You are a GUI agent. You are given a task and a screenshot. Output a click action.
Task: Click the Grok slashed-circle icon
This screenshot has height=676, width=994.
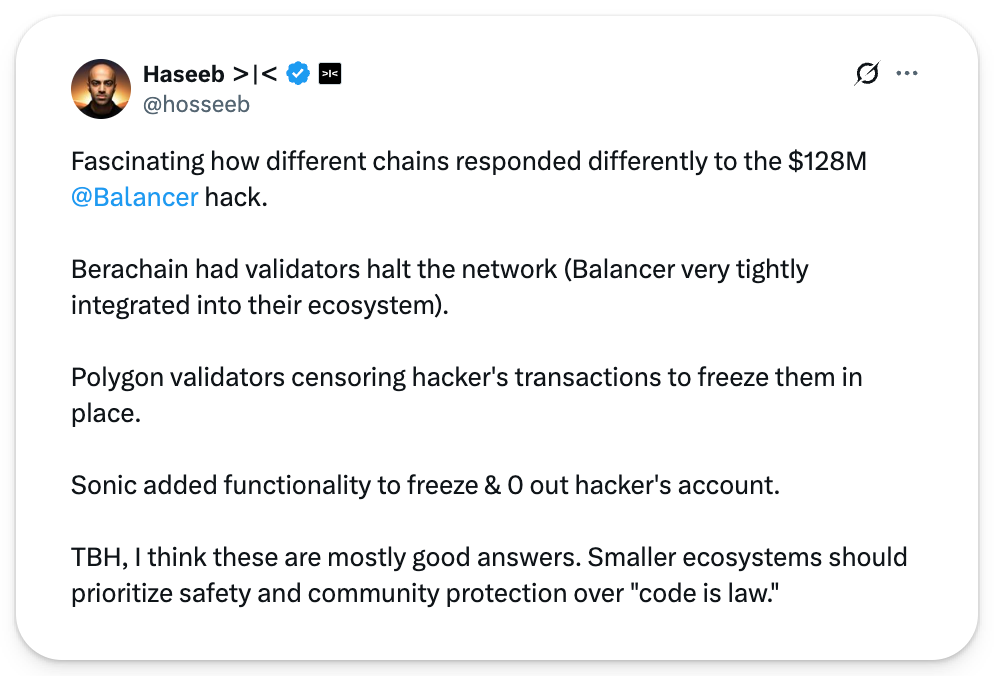point(867,73)
